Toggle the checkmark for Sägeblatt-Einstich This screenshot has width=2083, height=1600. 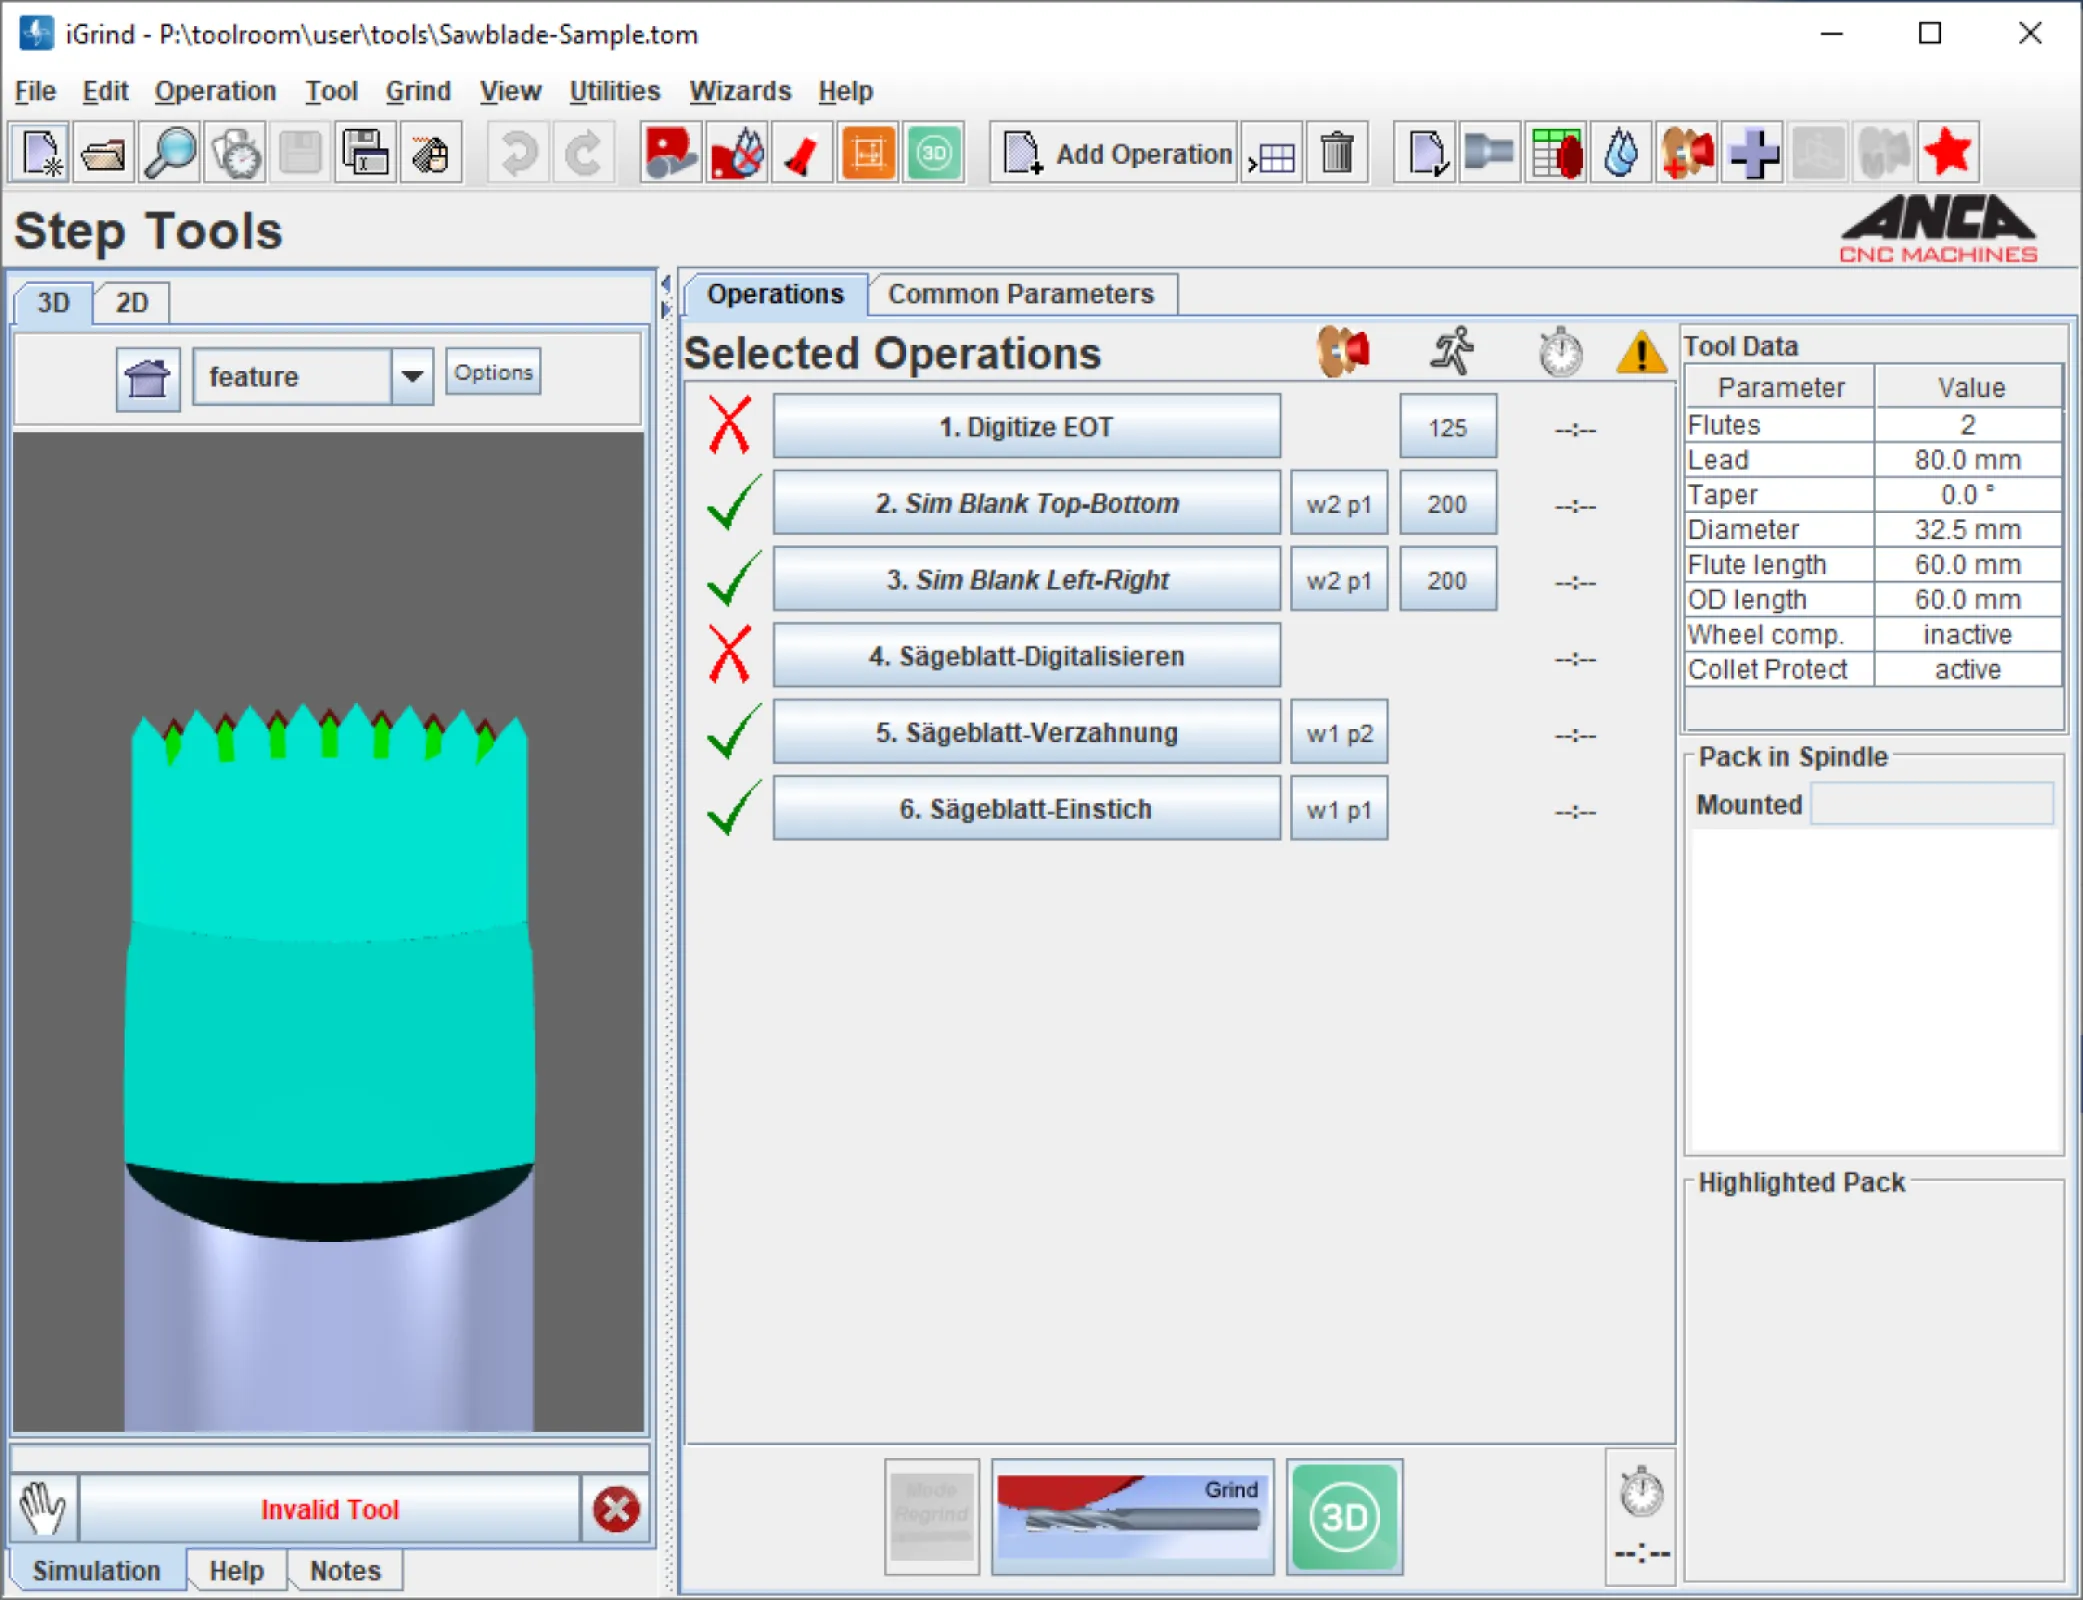tap(733, 808)
